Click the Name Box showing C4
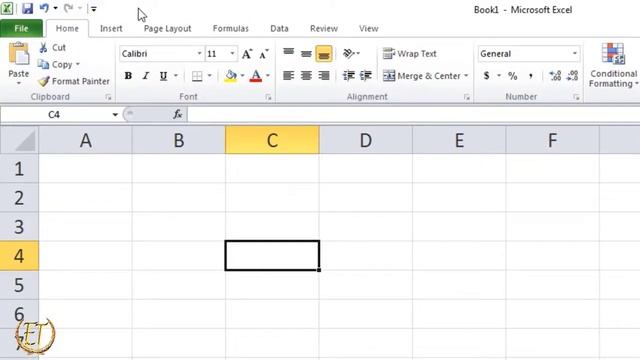Image resolution: width=640 pixels, height=360 pixels. (54, 115)
